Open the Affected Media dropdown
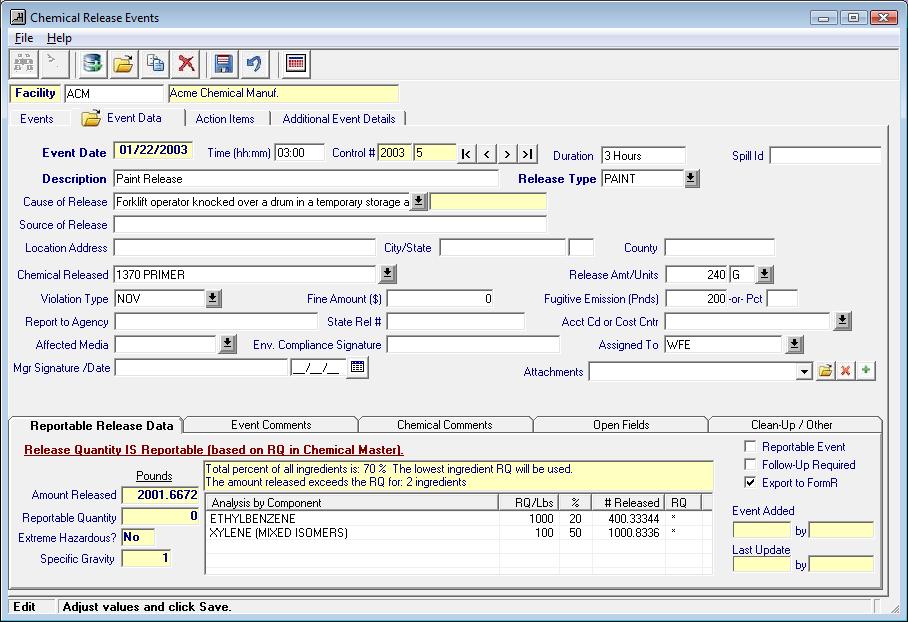The image size is (908, 622). pos(228,344)
